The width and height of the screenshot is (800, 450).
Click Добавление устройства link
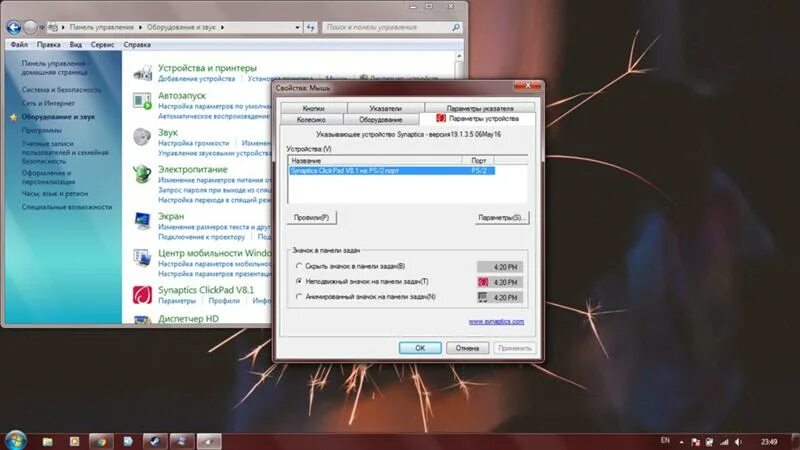pos(196,79)
